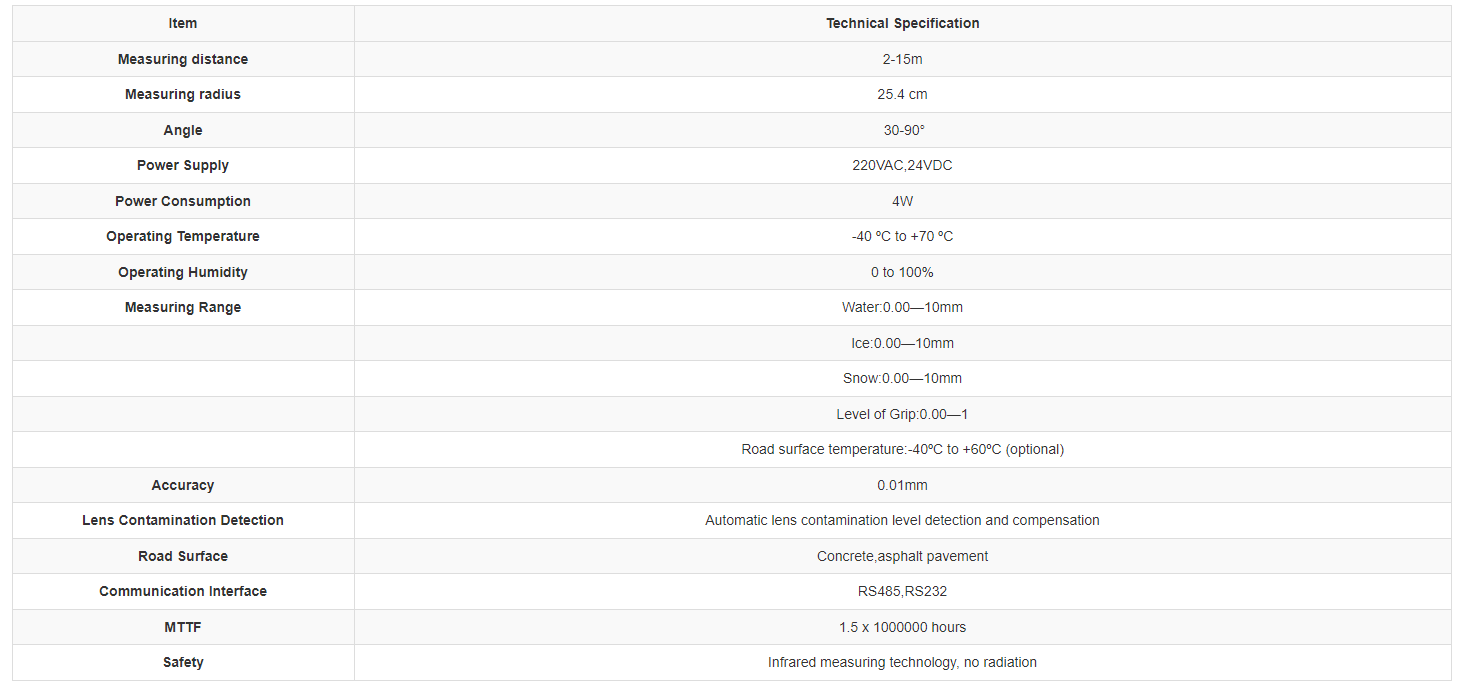Screen dimensions: 1458x687
Task: Click the "0 to 100%" humidity value
Action: click(x=902, y=272)
